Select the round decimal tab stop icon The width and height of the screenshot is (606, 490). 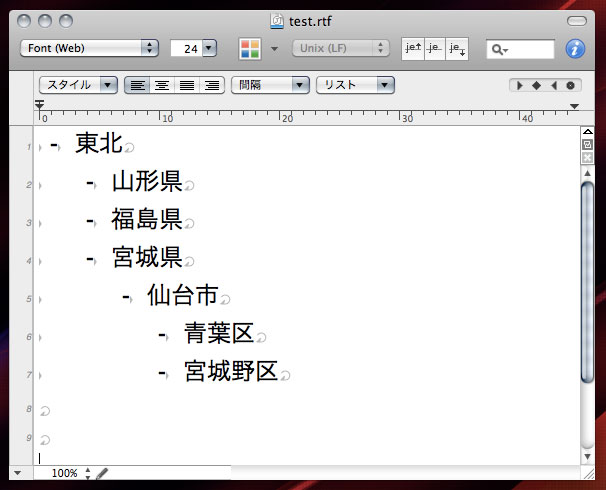coord(570,85)
